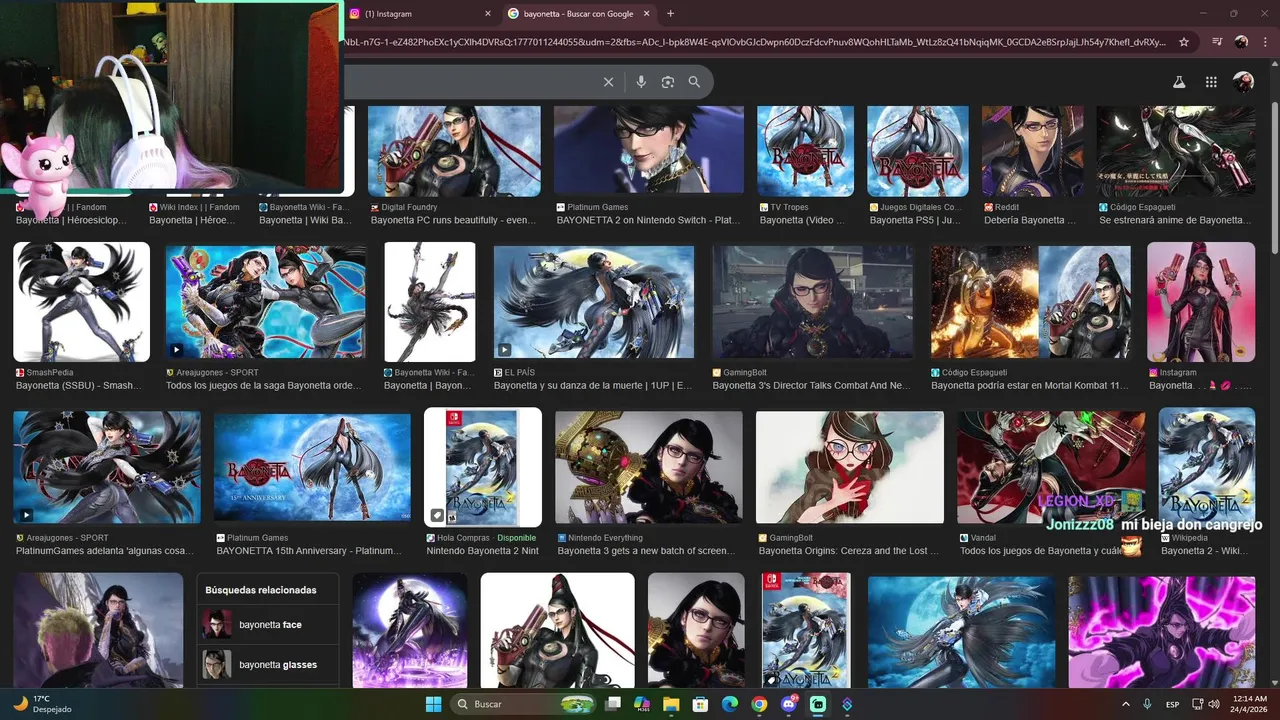
Task: Open the SmashPedia Bayonetta thumbnail
Action: pos(81,302)
